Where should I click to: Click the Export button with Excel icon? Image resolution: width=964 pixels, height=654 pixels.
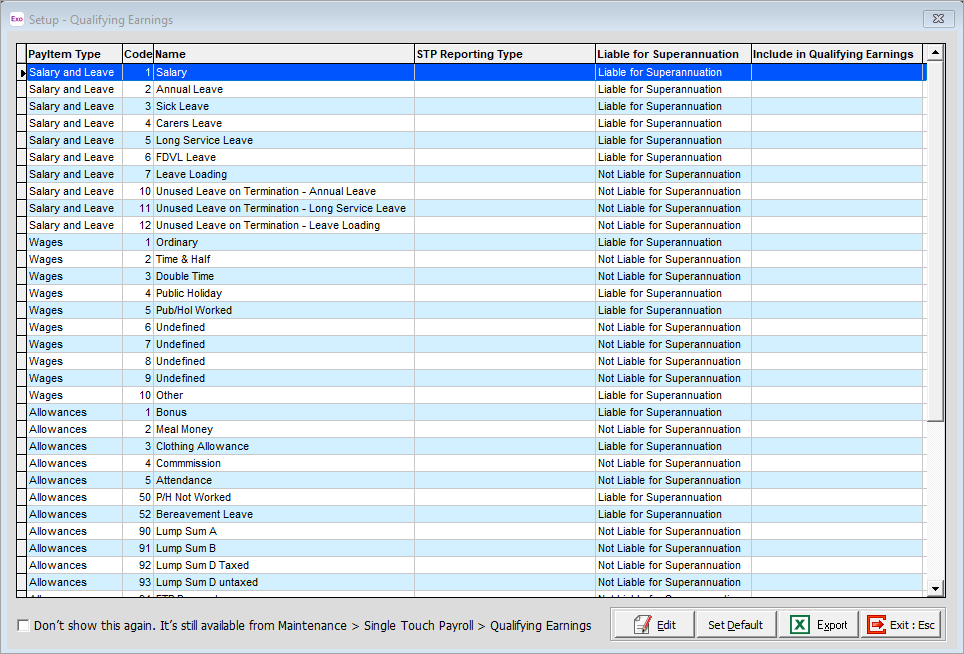(818, 625)
